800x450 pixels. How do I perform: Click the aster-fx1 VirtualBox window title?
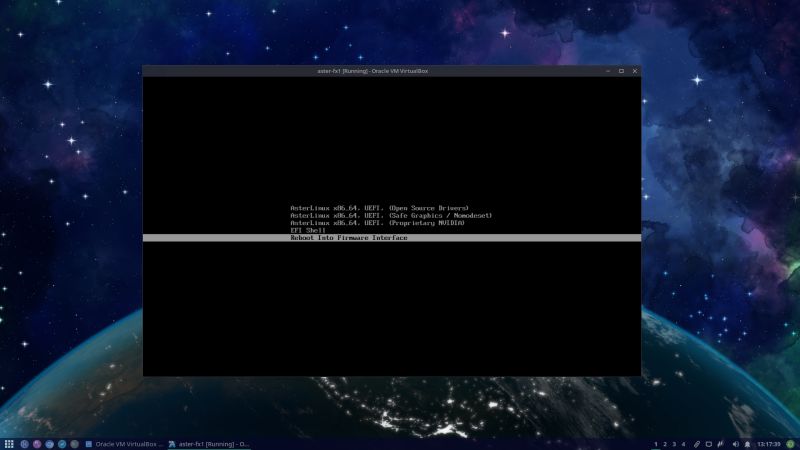372,71
